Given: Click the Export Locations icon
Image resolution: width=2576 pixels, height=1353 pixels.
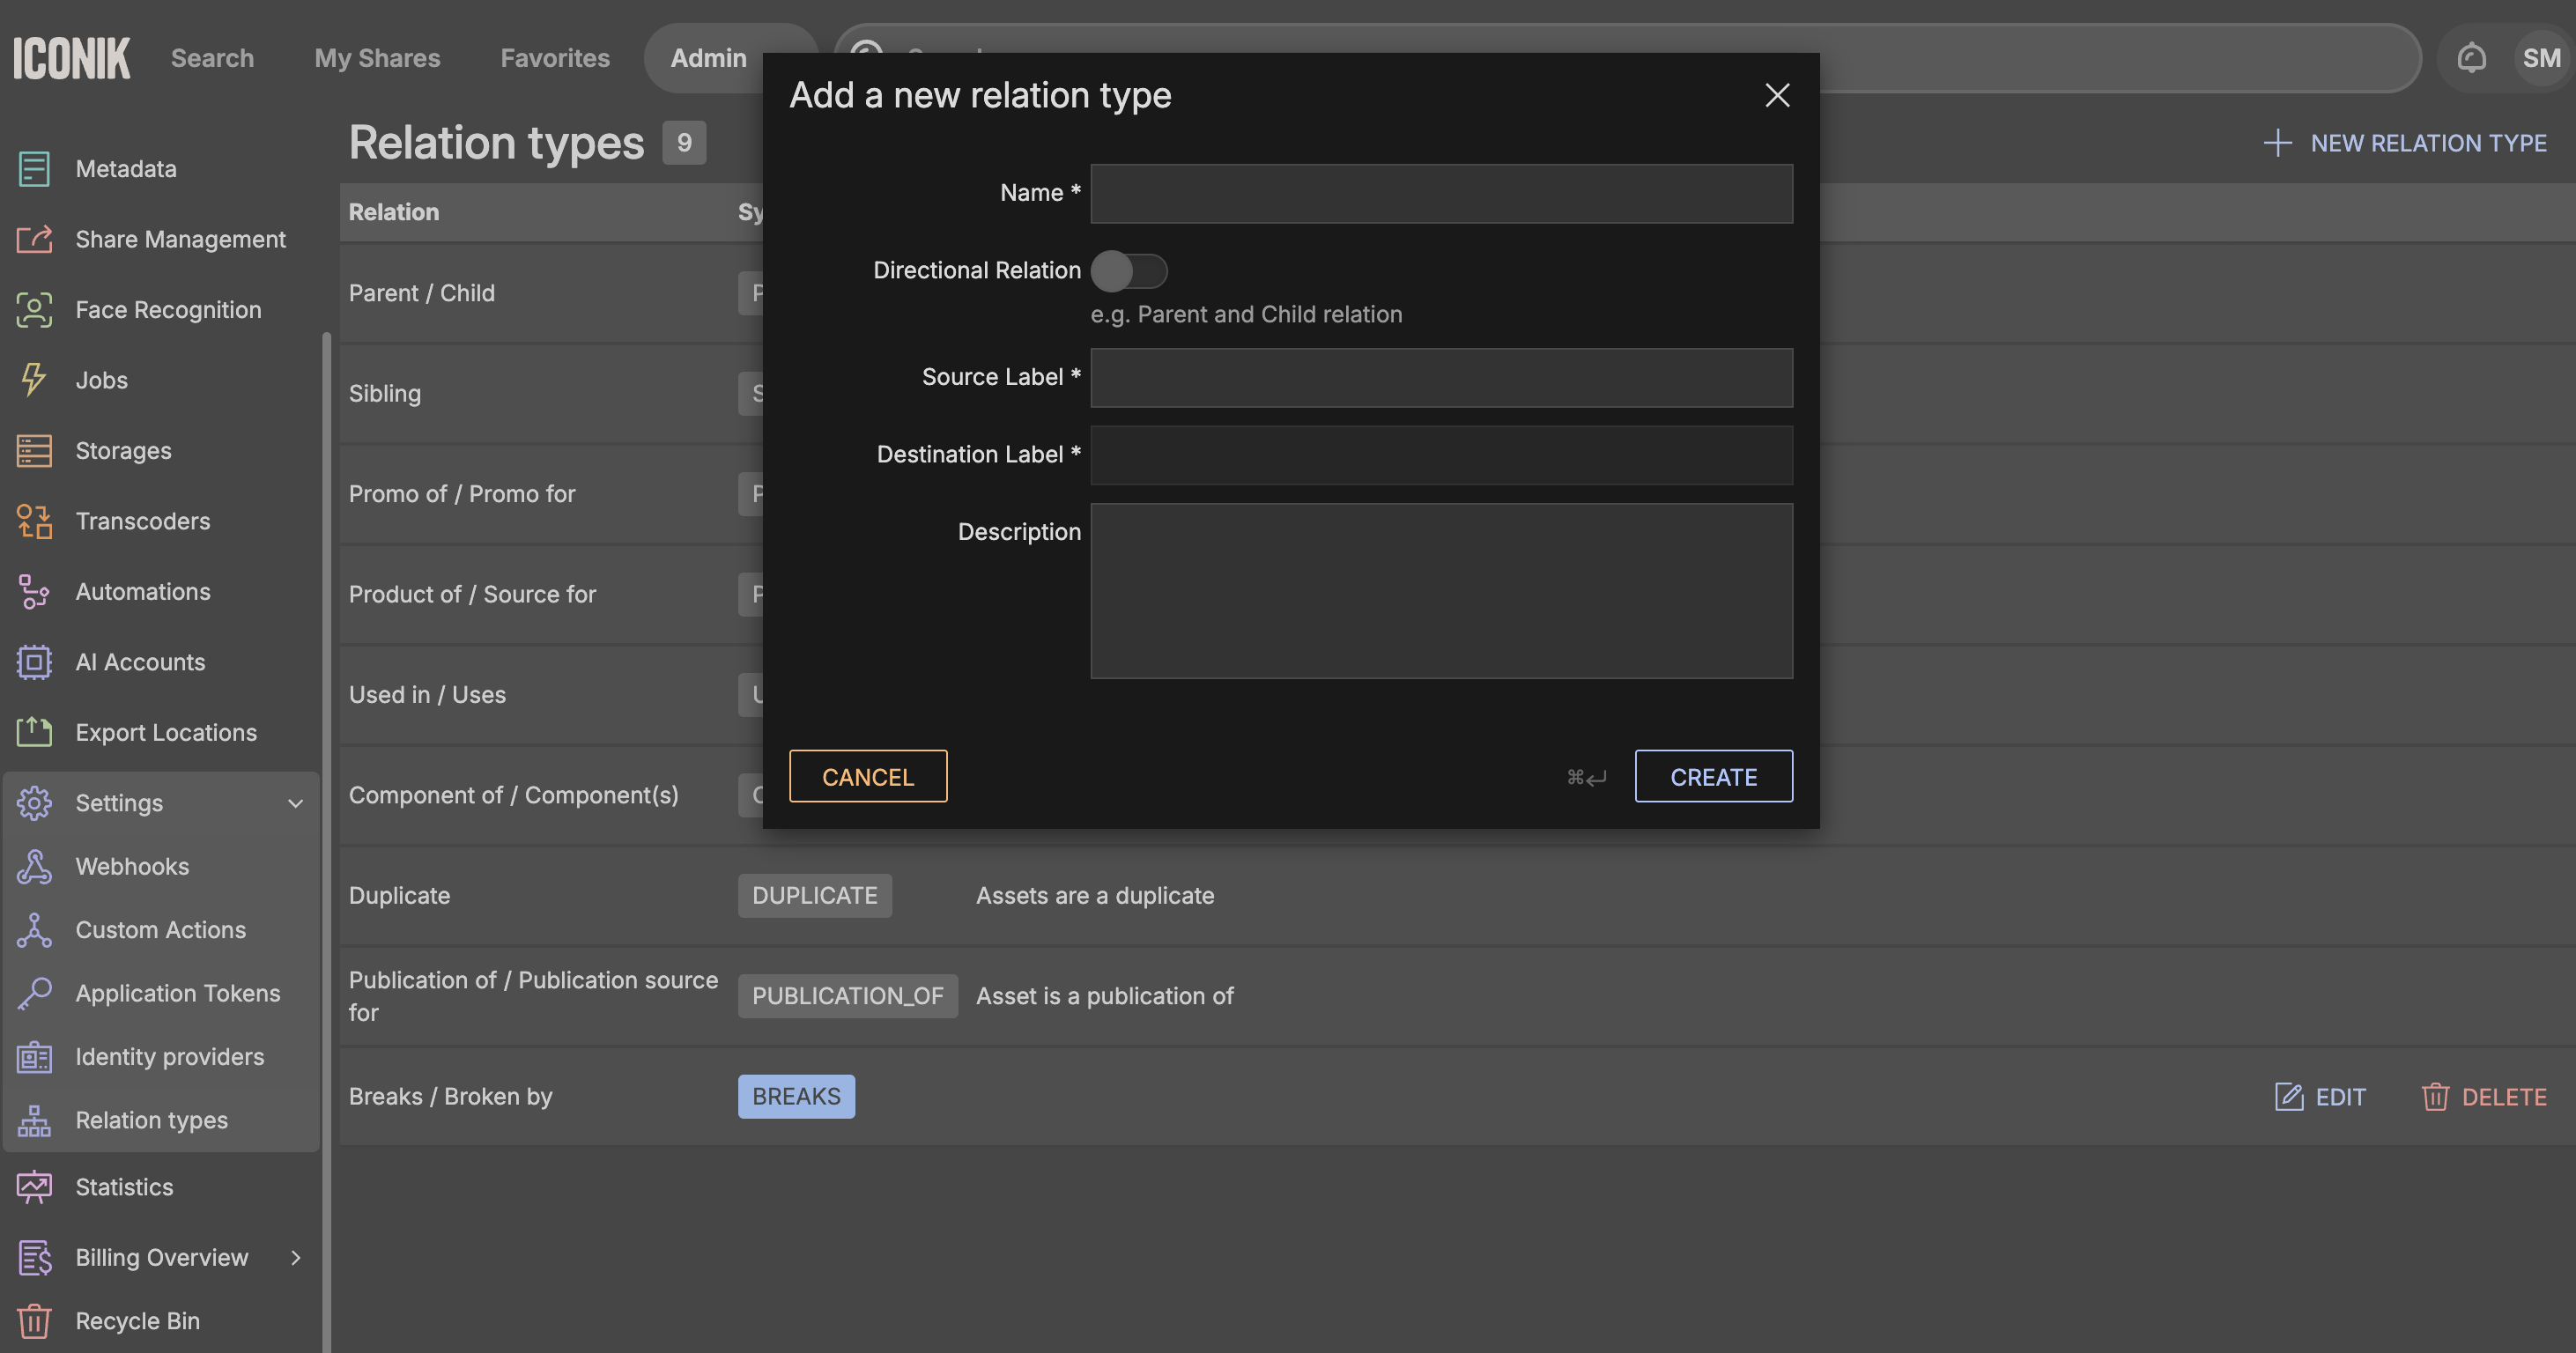Looking at the screenshot, I should point(34,732).
